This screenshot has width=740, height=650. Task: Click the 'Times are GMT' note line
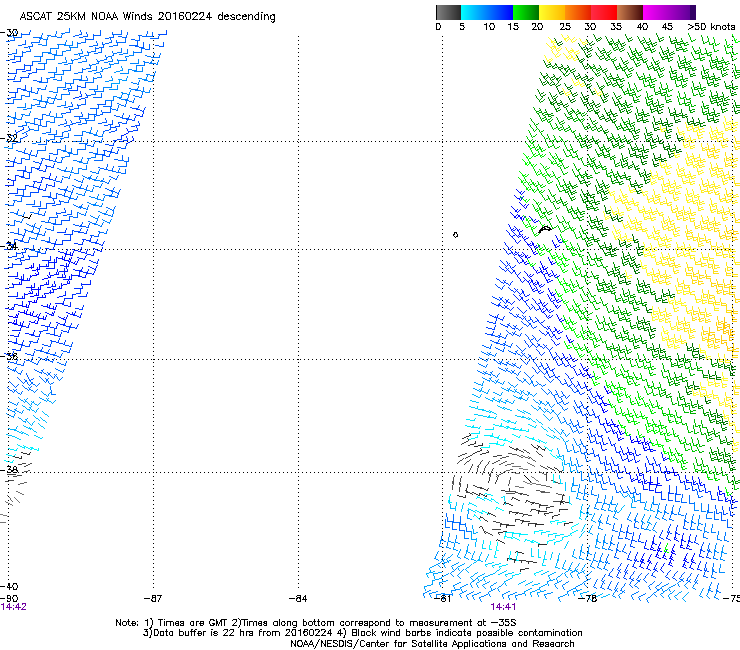click(316, 623)
